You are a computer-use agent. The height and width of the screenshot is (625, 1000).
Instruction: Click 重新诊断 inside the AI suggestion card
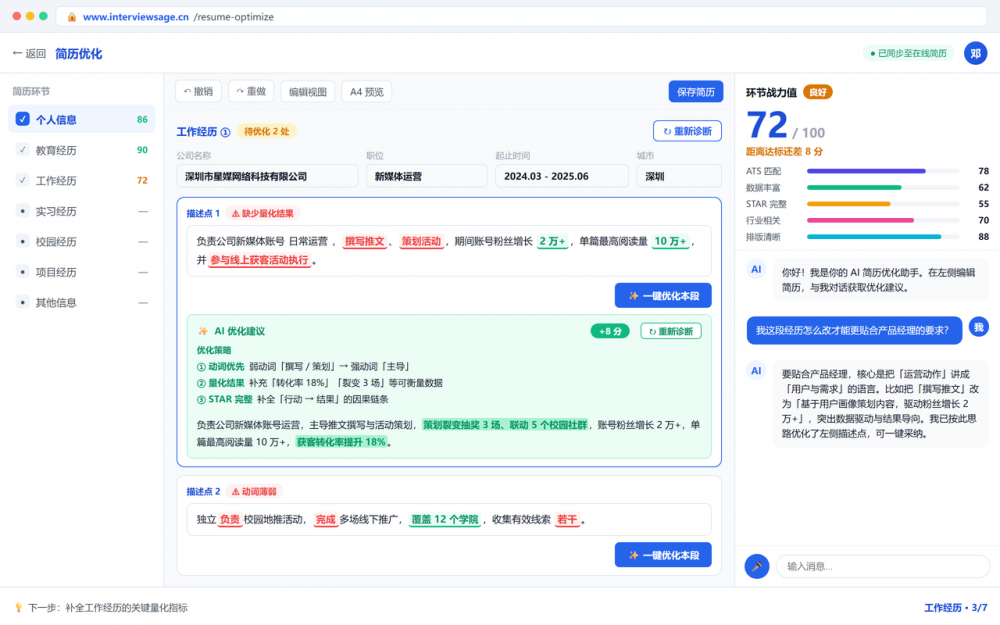point(671,331)
